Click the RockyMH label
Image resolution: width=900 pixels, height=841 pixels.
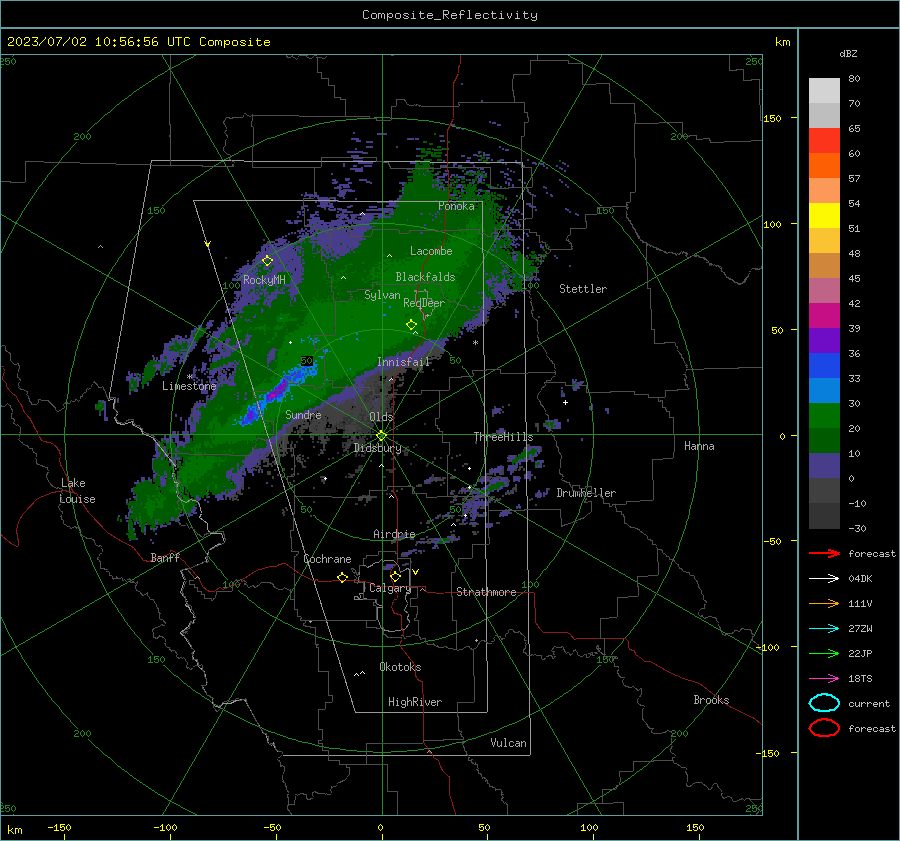264,280
